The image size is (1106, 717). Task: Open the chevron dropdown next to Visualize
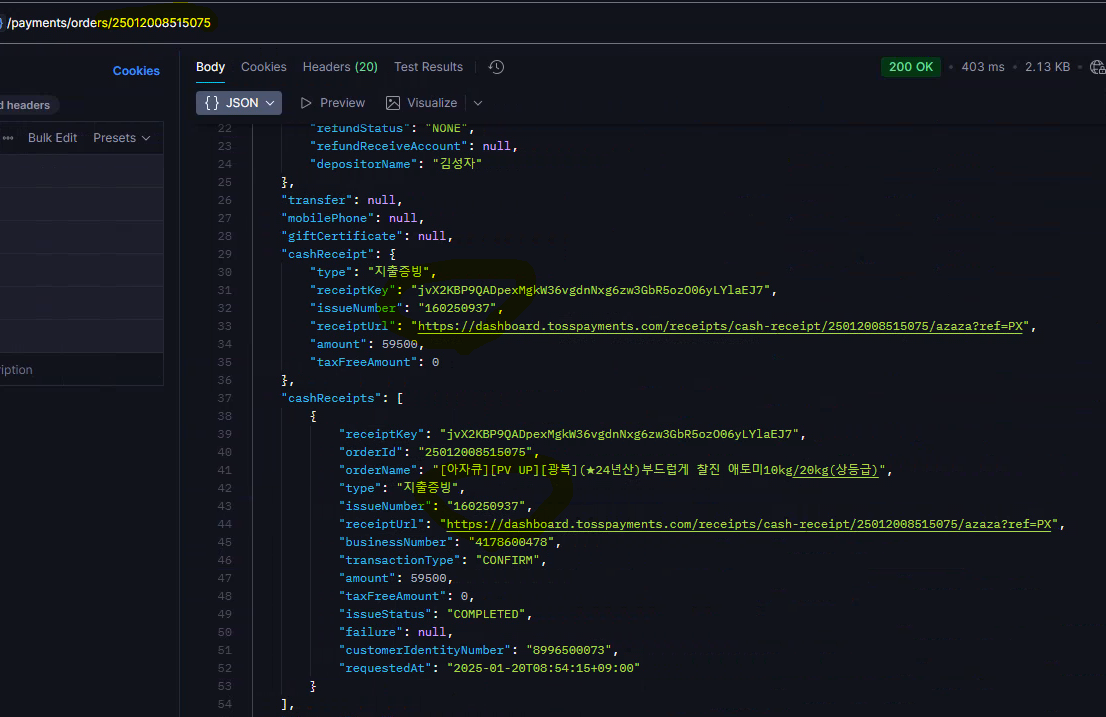[x=478, y=103]
